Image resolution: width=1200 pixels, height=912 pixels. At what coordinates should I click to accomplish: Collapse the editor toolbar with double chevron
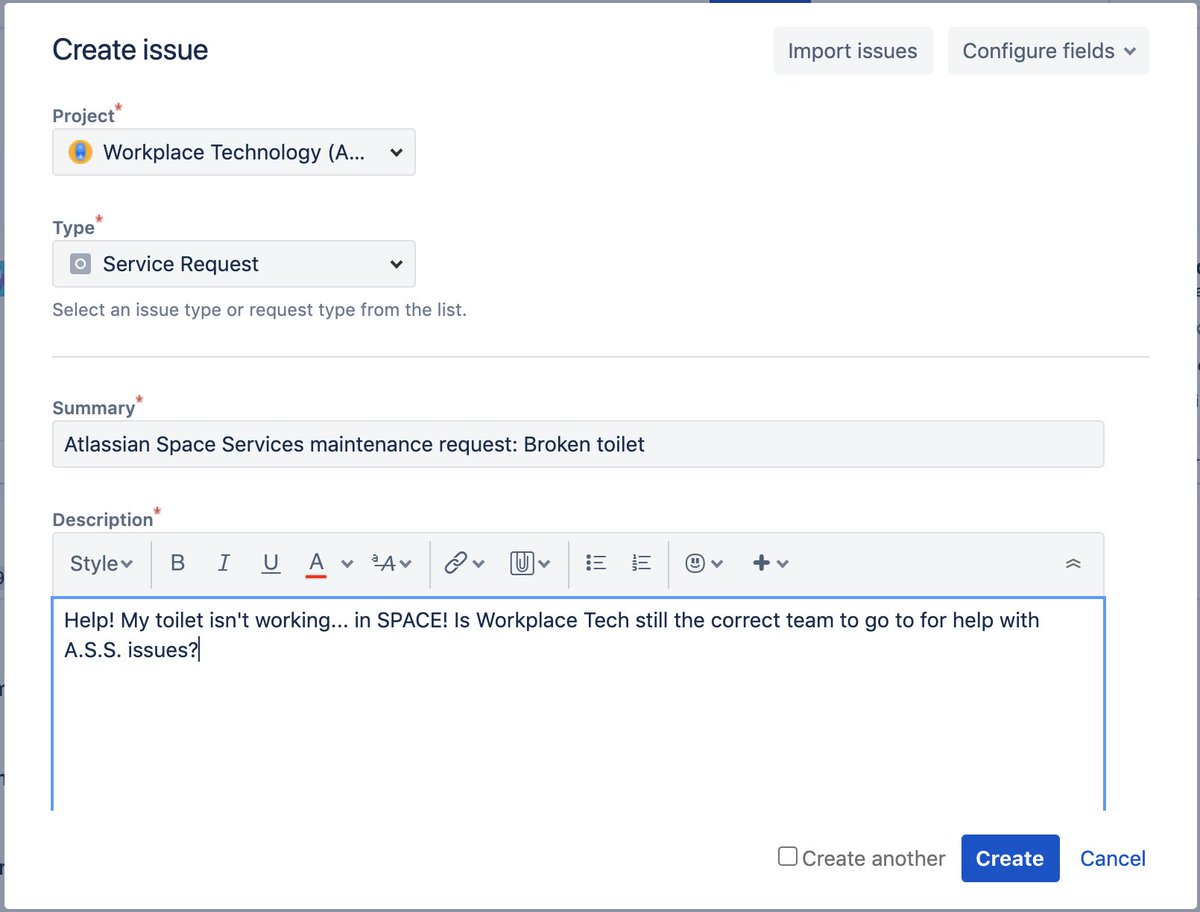pos(1073,563)
